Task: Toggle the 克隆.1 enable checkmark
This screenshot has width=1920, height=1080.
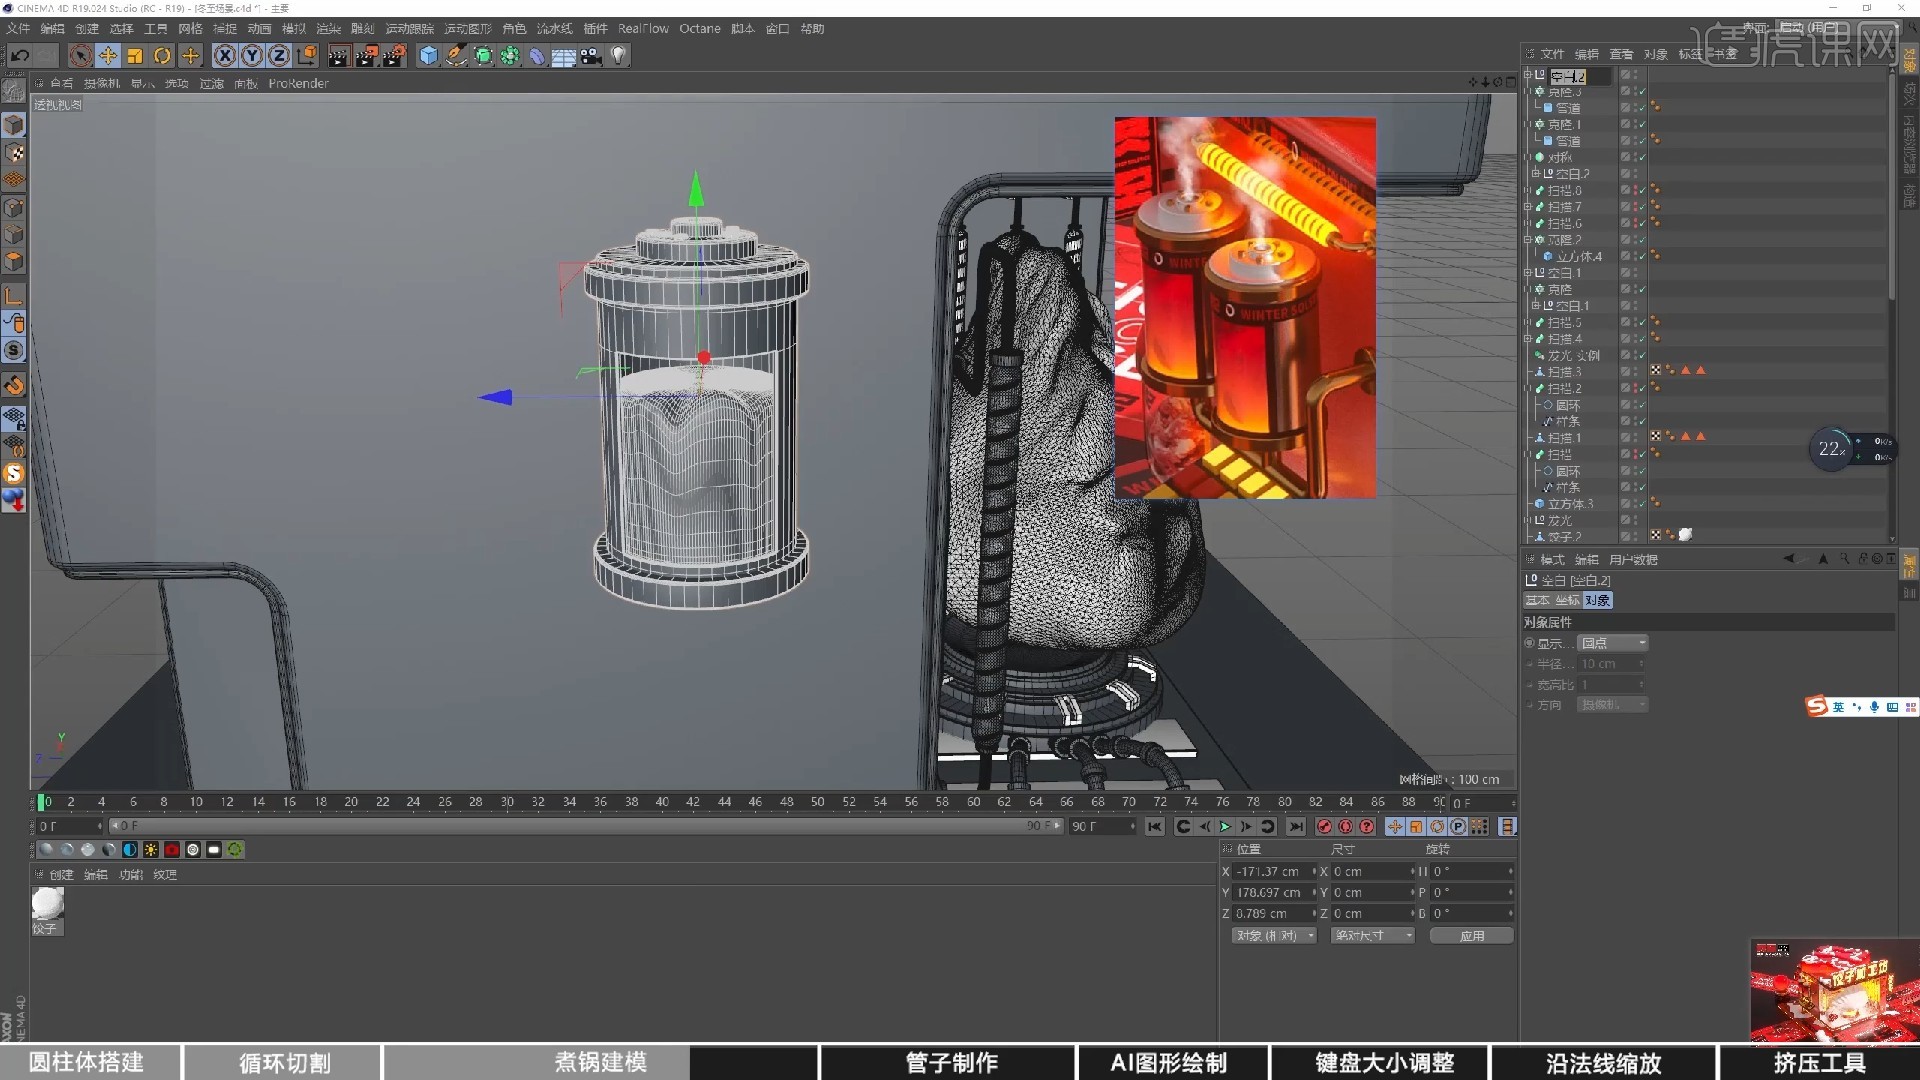Action: [1642, 125]
